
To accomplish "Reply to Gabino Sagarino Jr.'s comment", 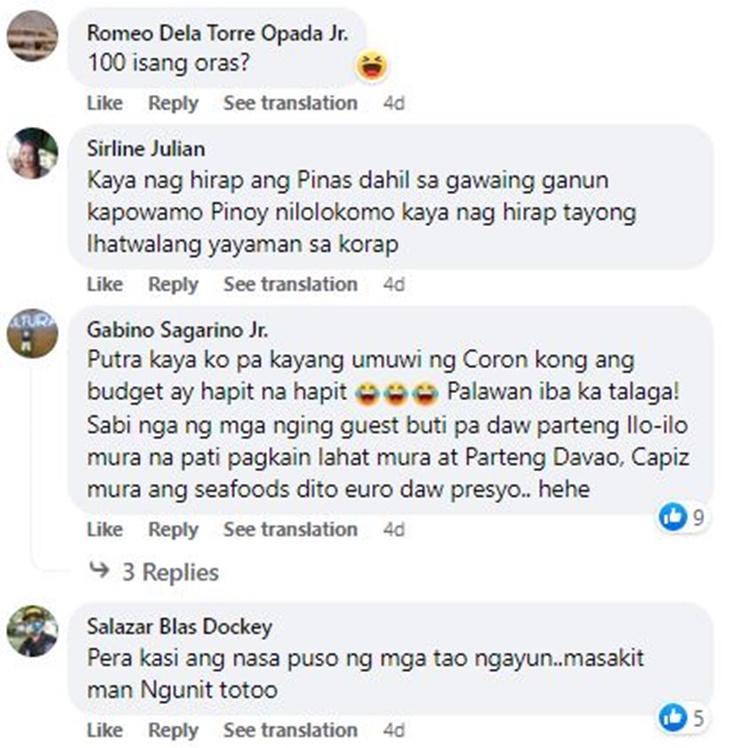I will 173,529.
